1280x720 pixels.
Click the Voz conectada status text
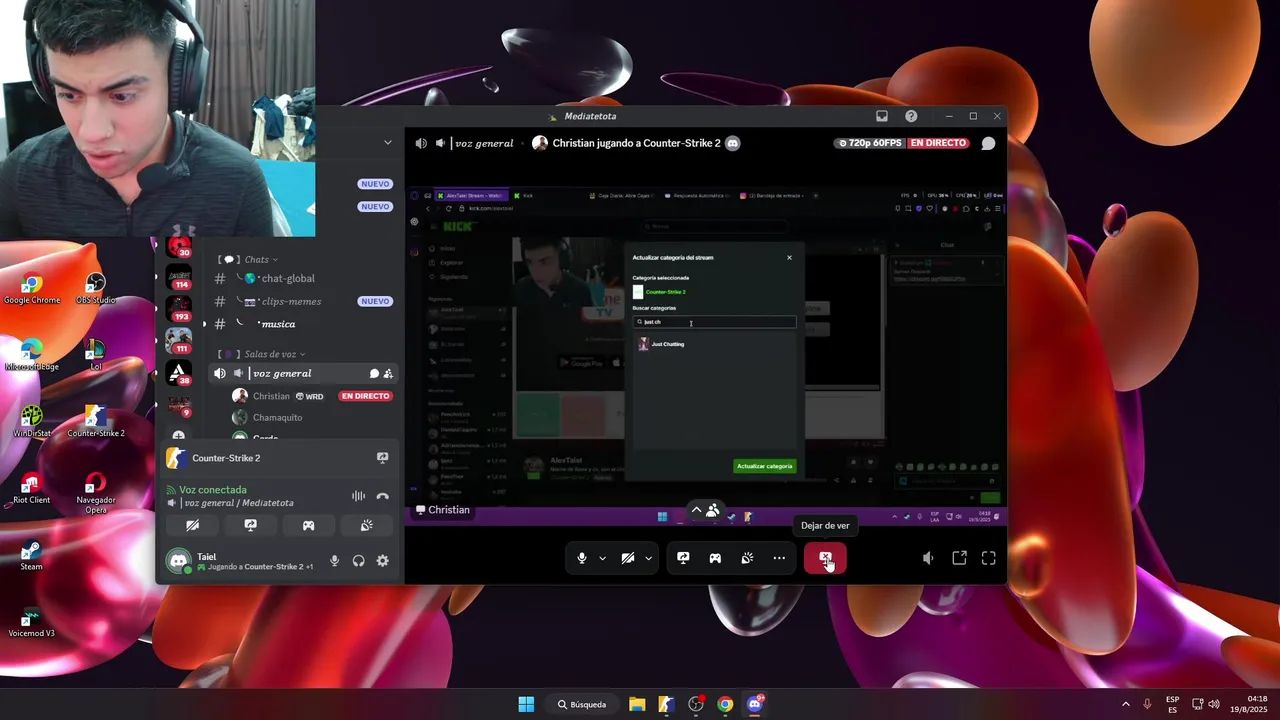[x=212, y=490]
